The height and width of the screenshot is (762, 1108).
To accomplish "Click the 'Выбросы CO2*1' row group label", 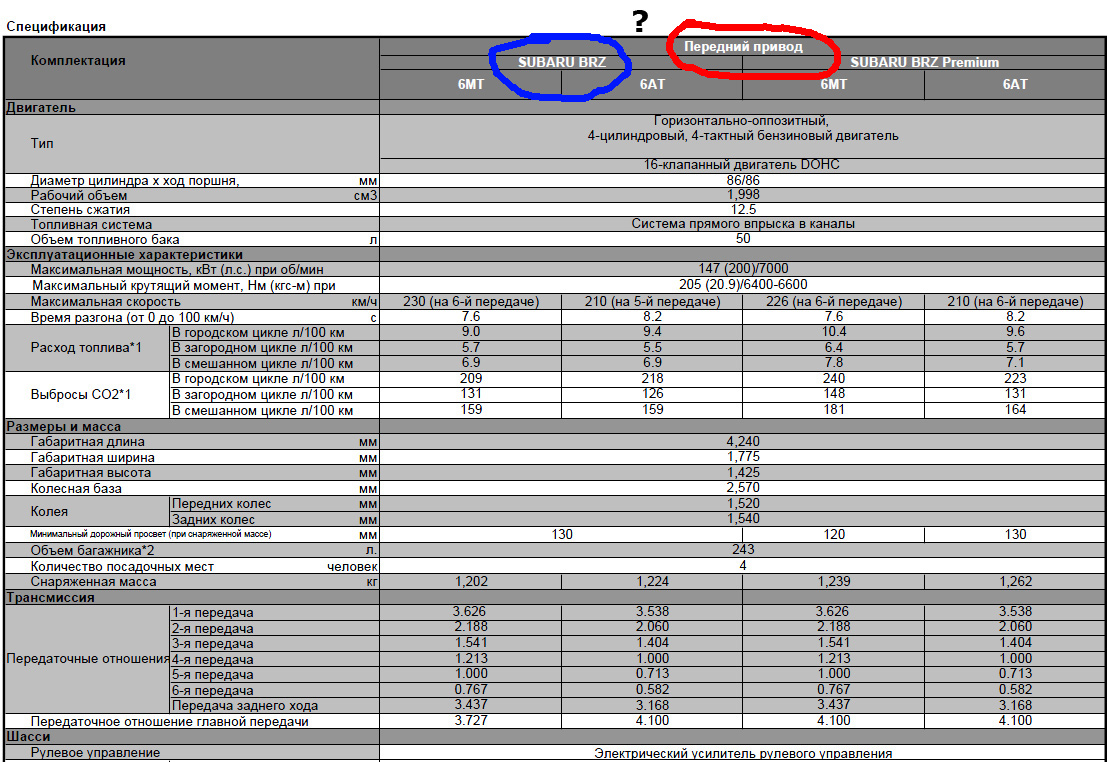I will click(x=81, y=394).
